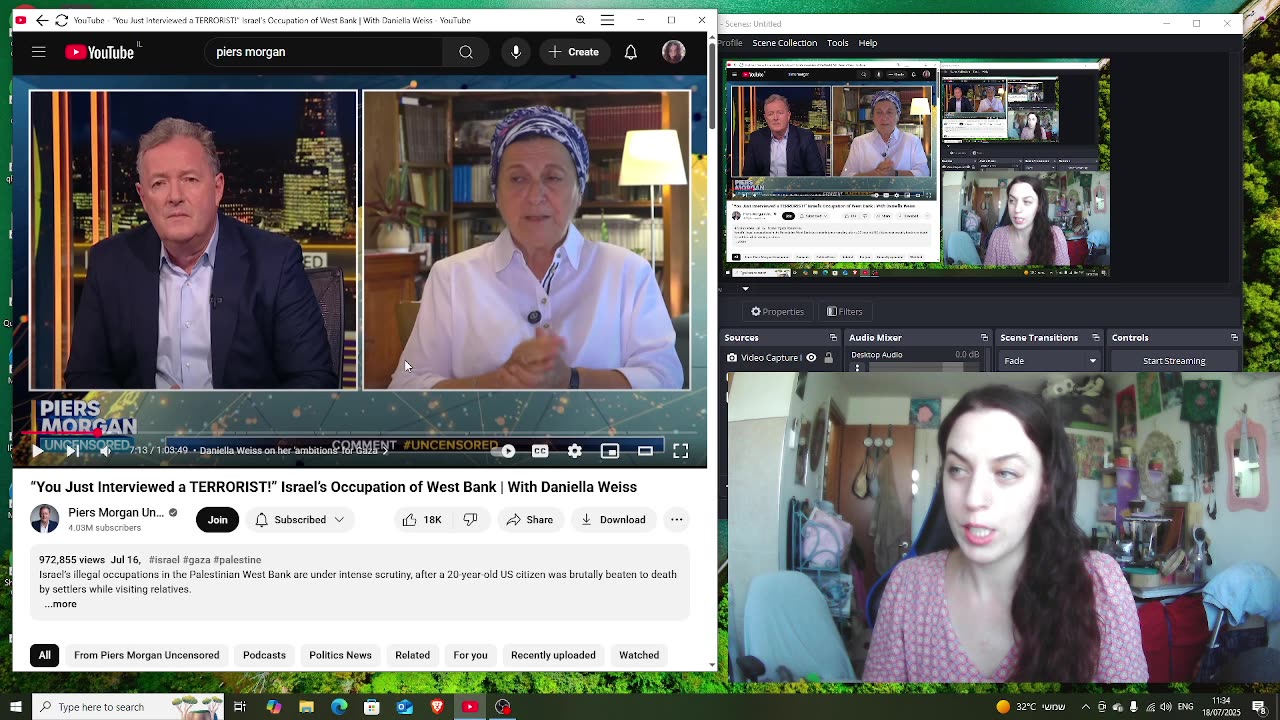Open the Subscribed notification dropdown
1280x720 pixels.
tap(300, 520)
